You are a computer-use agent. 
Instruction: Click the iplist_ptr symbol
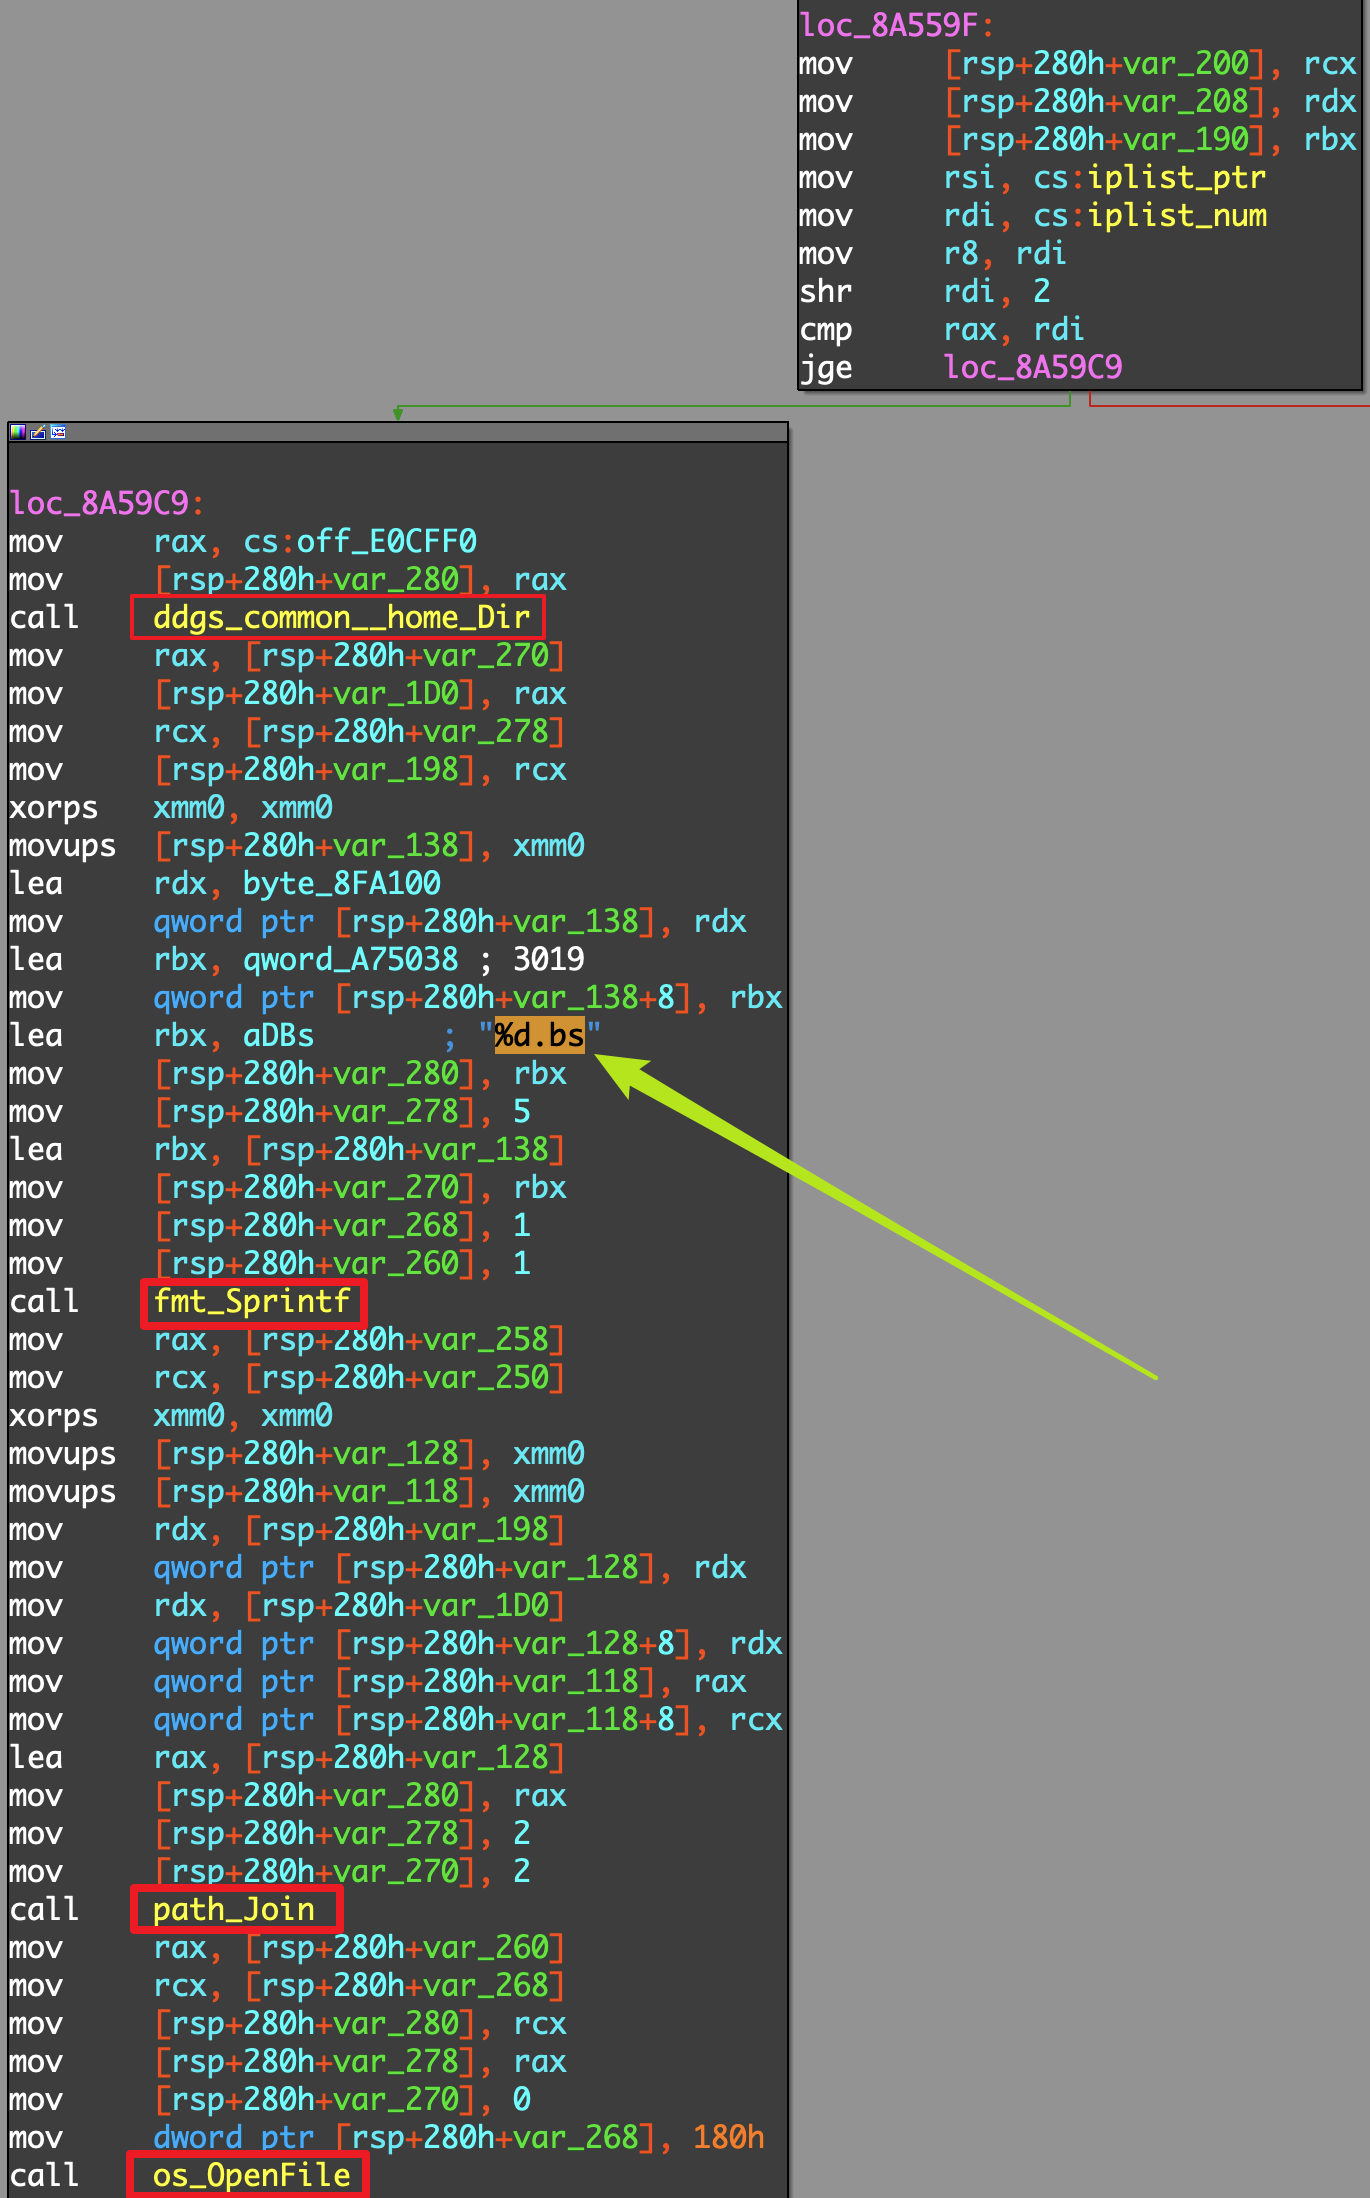[1177, 177]
